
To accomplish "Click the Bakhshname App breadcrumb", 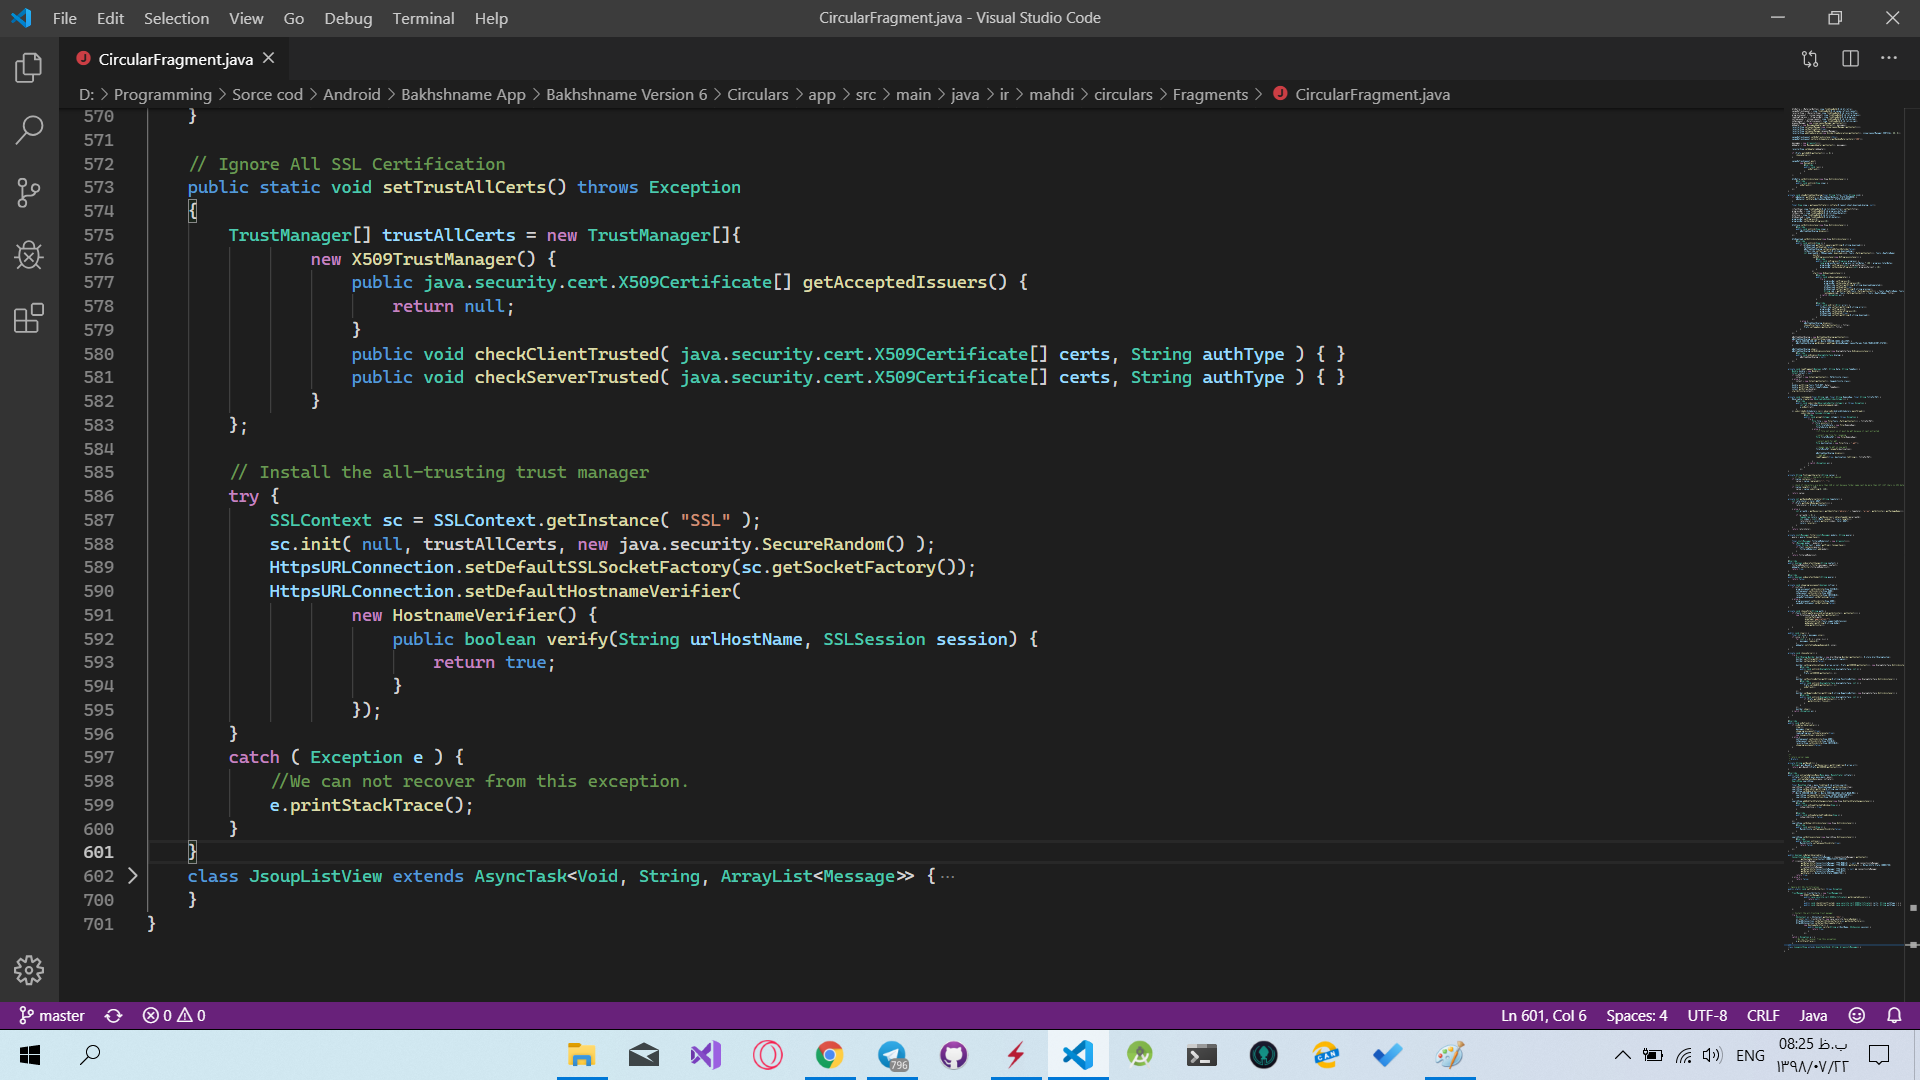I will 463,94.
